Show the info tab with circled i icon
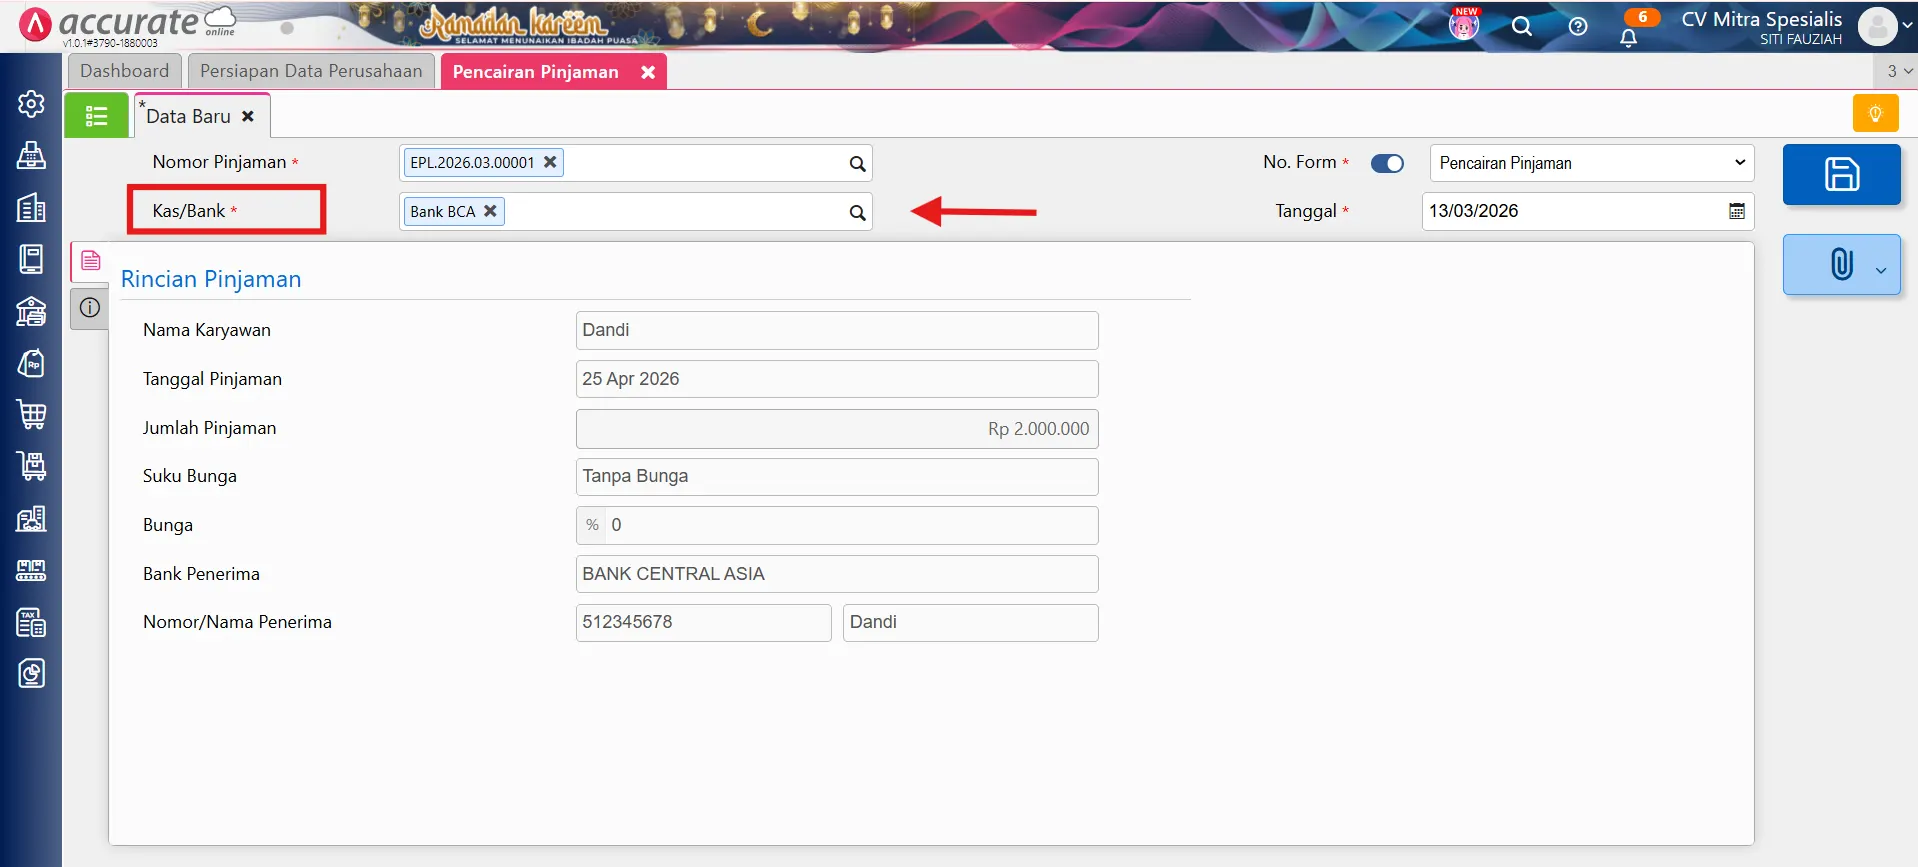Image resolution: width=1918 pixels, height=867 pixels. tap(90, 308)
